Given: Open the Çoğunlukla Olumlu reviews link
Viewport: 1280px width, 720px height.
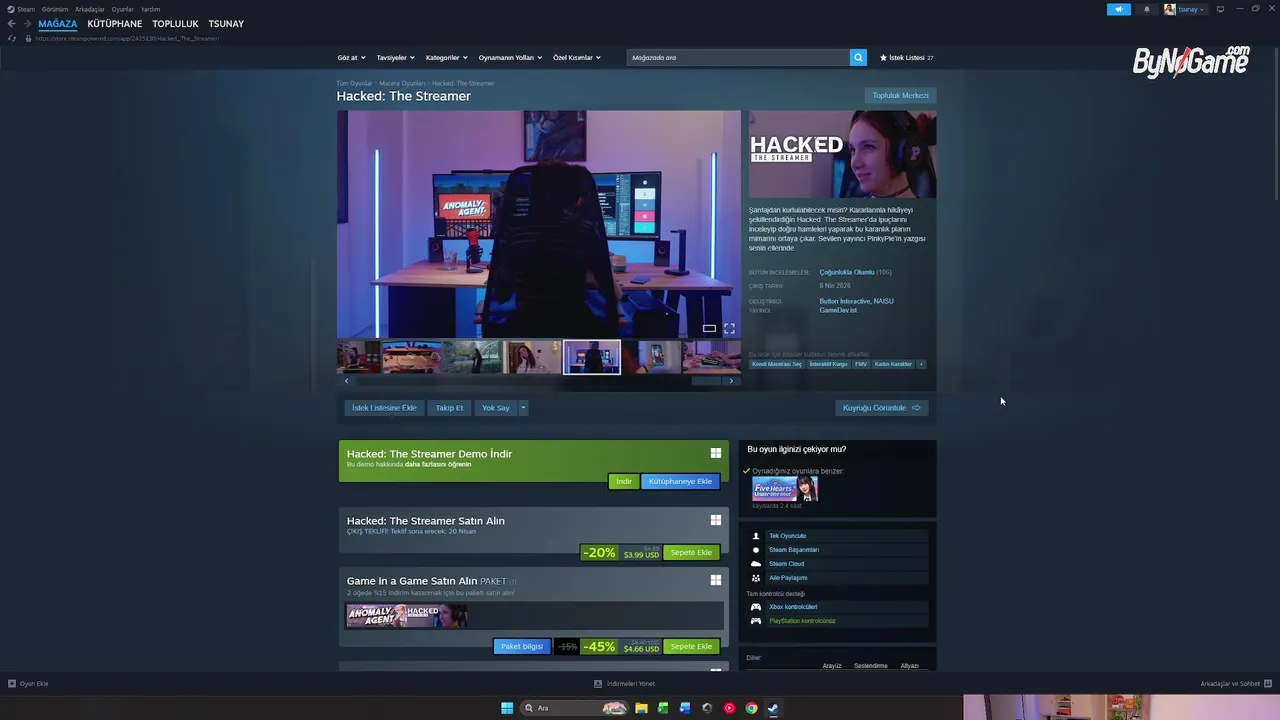Looking at the screenshot, I should pyautogui.click(x=847, y=272).
